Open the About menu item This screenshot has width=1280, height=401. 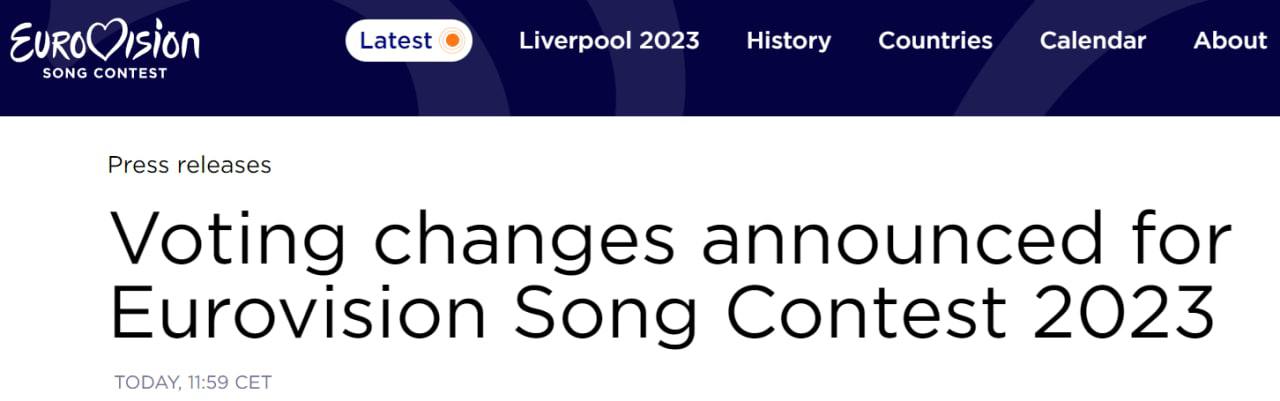pyautogui.click(x=1230, y=41)
